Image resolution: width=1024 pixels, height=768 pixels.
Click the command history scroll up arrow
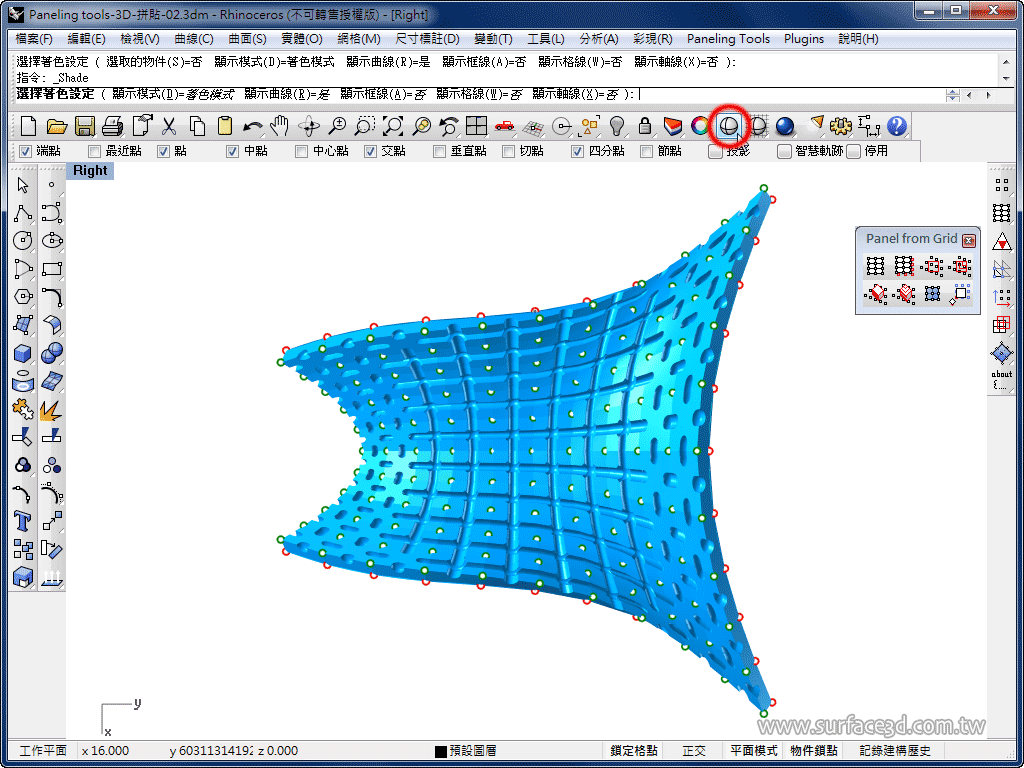point(1006,62)
